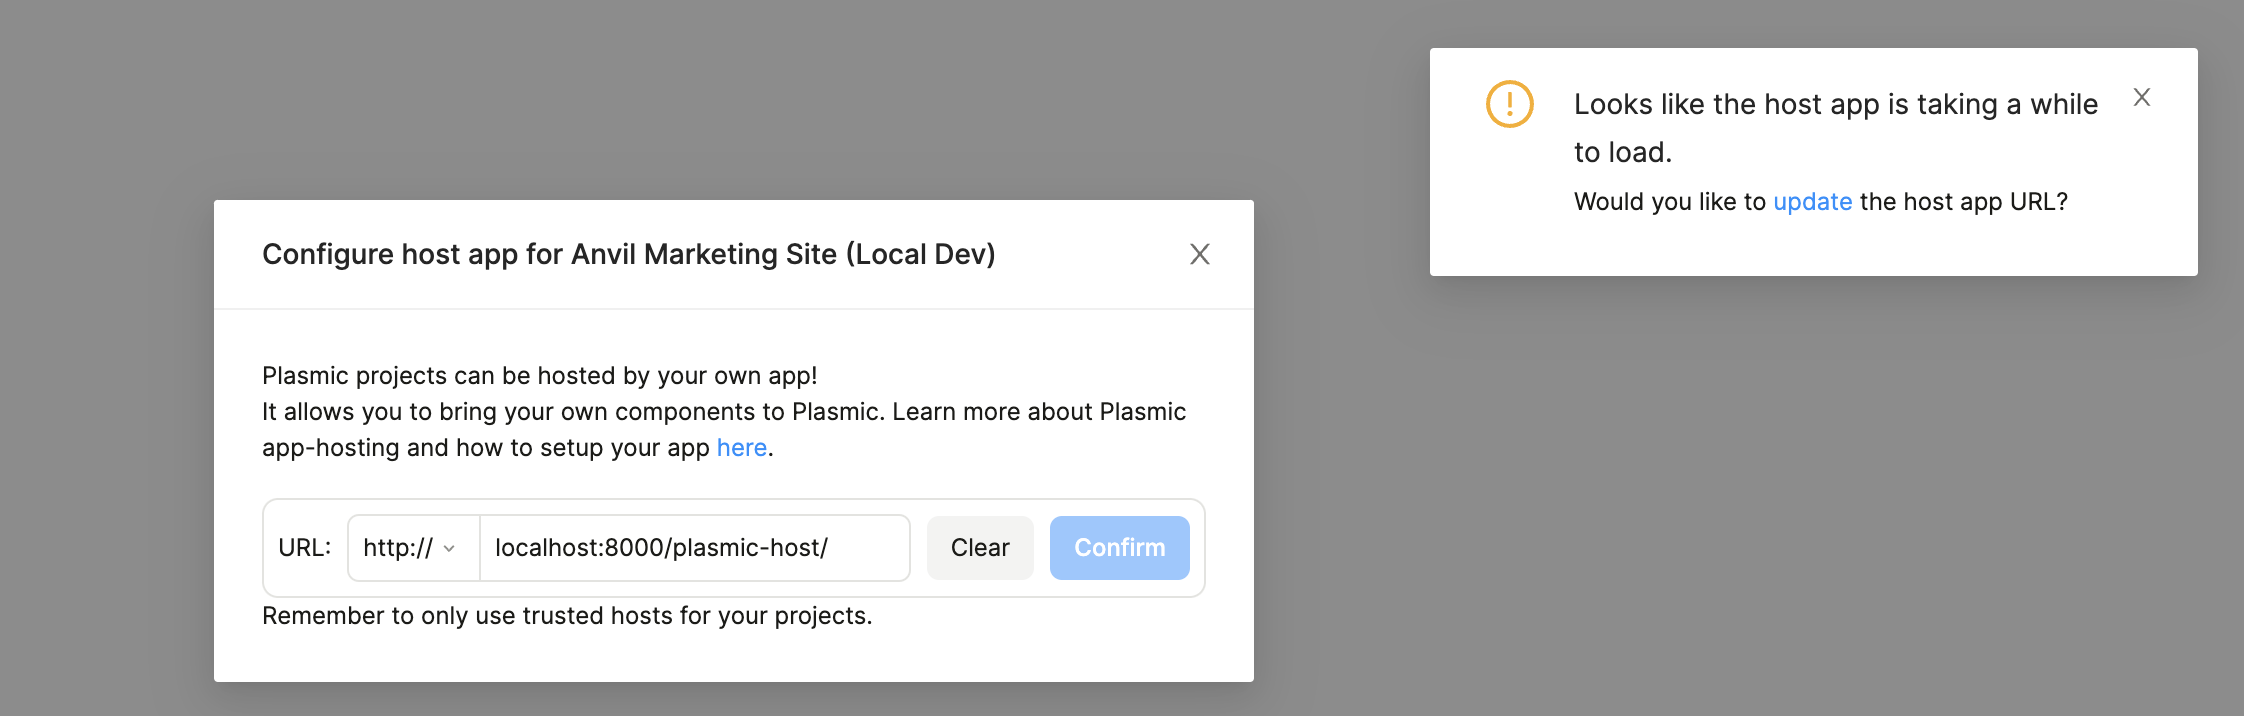
Task: Click the "Would you like to" text
Action: click(1669, 202)
